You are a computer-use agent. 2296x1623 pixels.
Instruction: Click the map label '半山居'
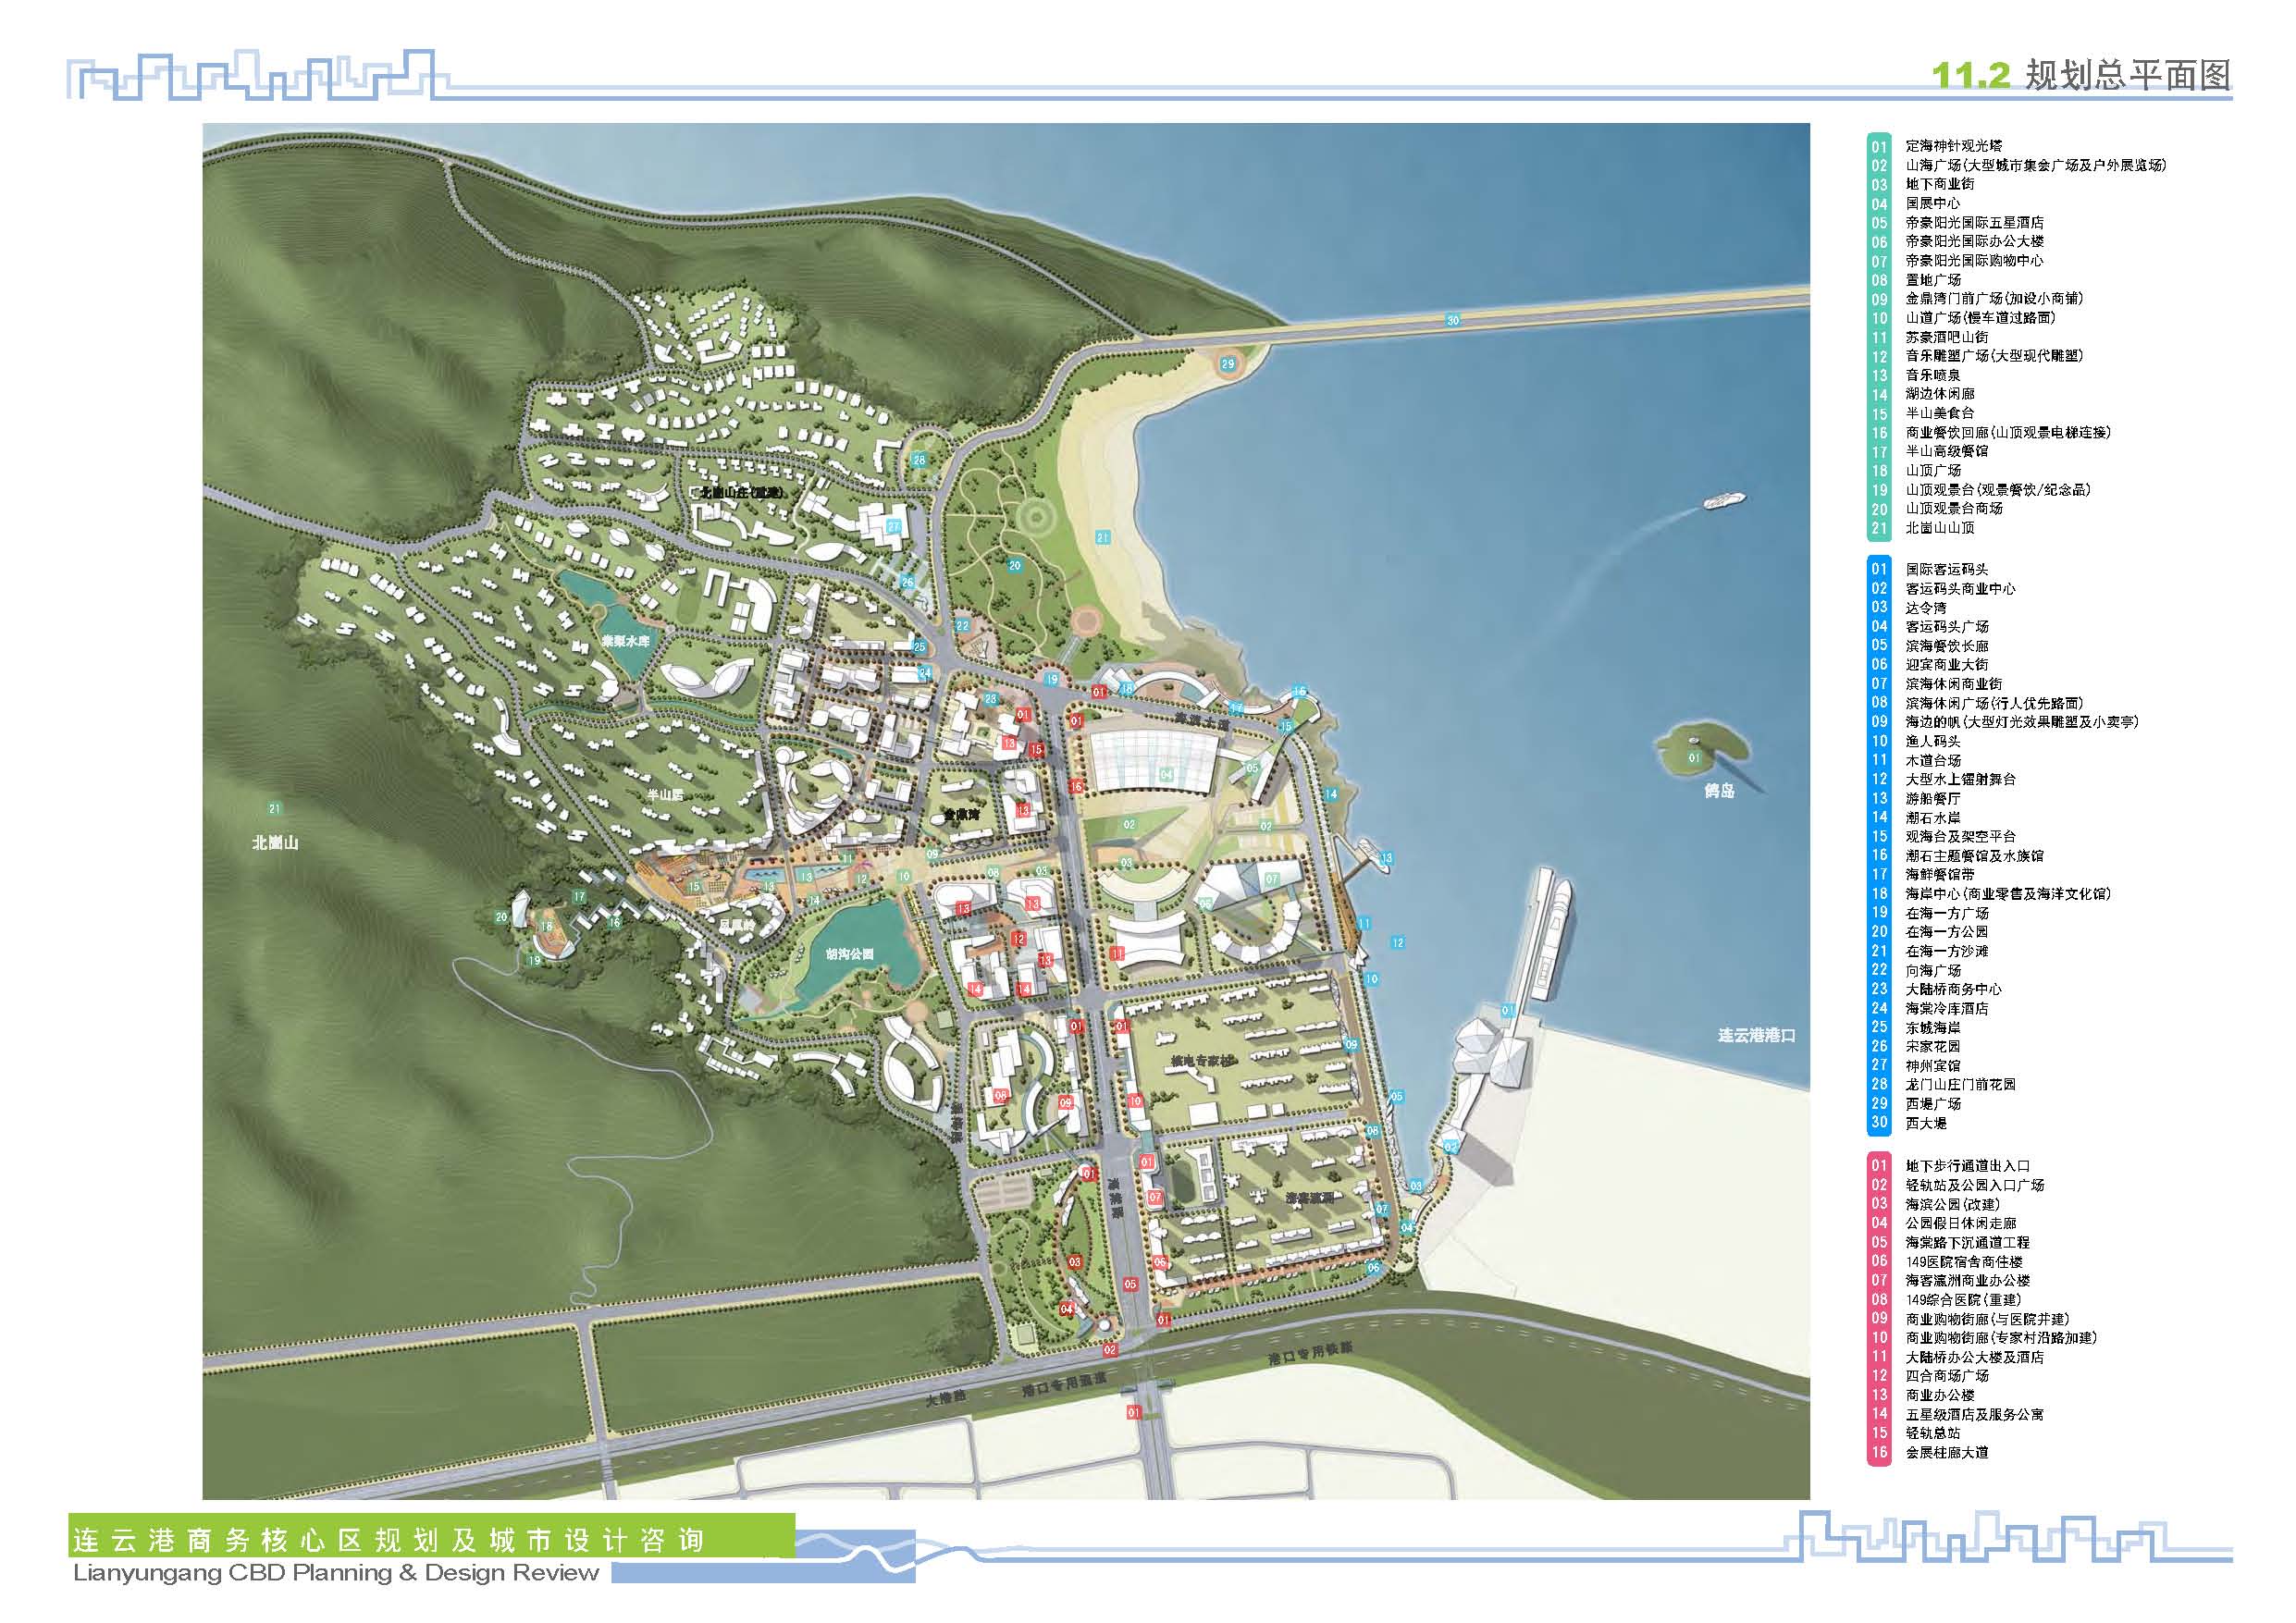tap(664, 795)
